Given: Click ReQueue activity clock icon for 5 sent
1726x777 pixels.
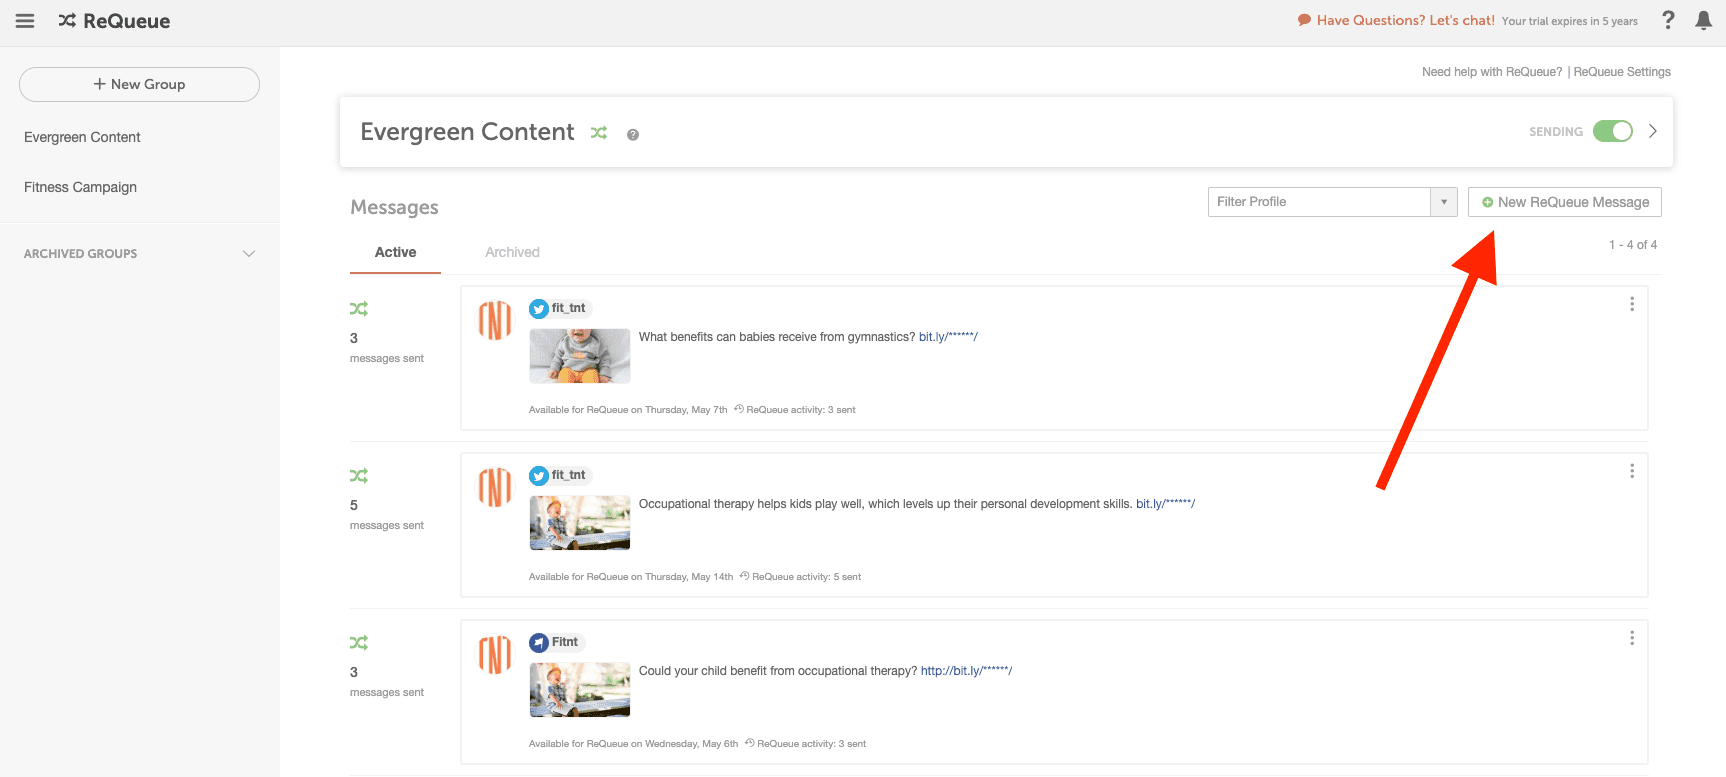Looking at the screenshot, I should (745, 576).
